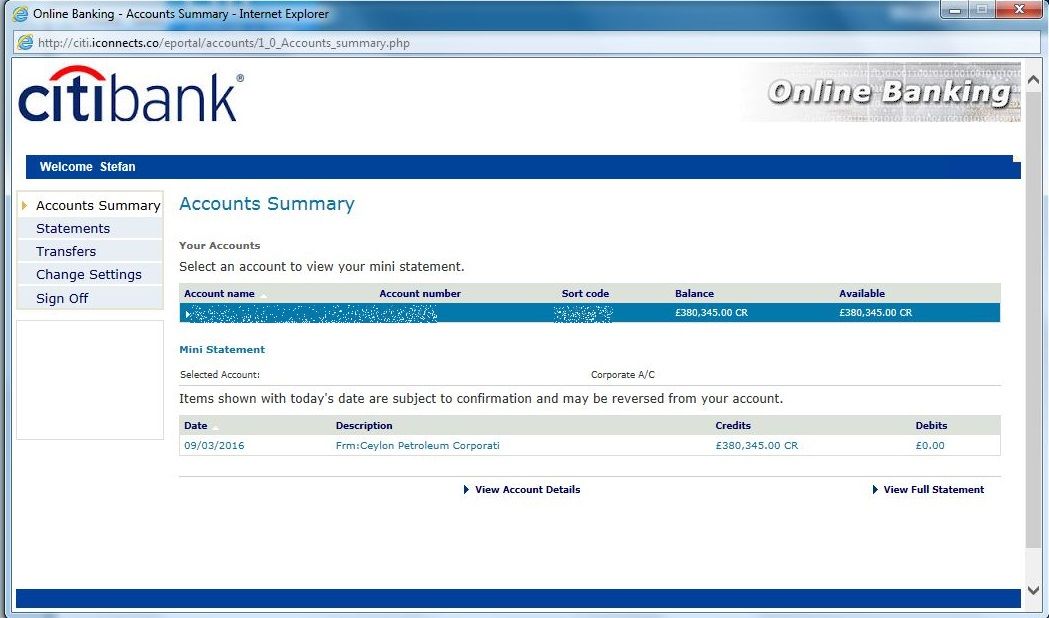
Task: Close the Internet Explorer window
Action: pyautogui.click(x=1019, y=9)
